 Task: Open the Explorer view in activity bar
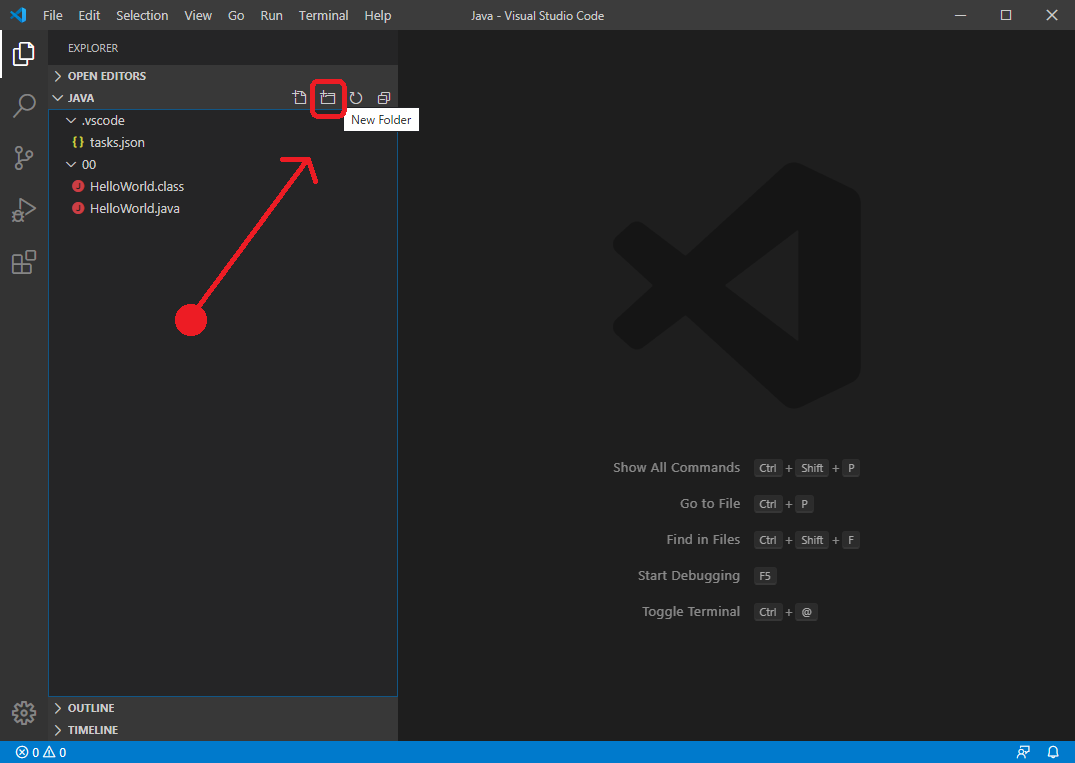point(23,53)
